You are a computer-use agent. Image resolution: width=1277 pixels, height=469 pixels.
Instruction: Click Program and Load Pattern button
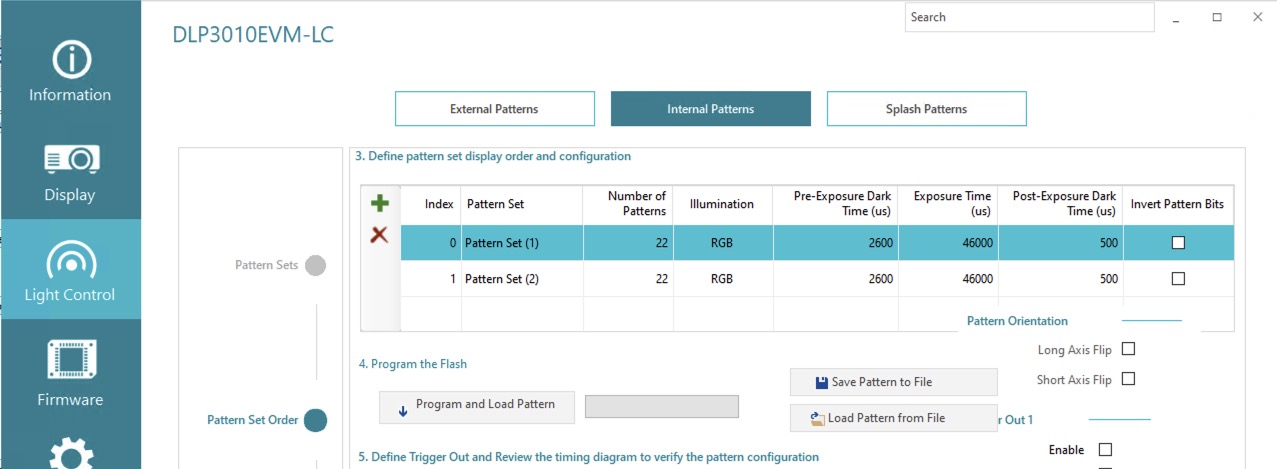click(x=477, y=405)
